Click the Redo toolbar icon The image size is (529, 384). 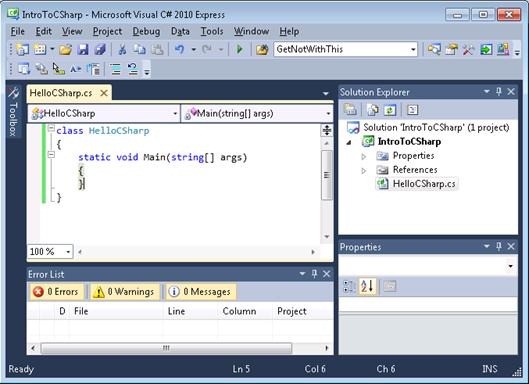(x=206, y=50)
